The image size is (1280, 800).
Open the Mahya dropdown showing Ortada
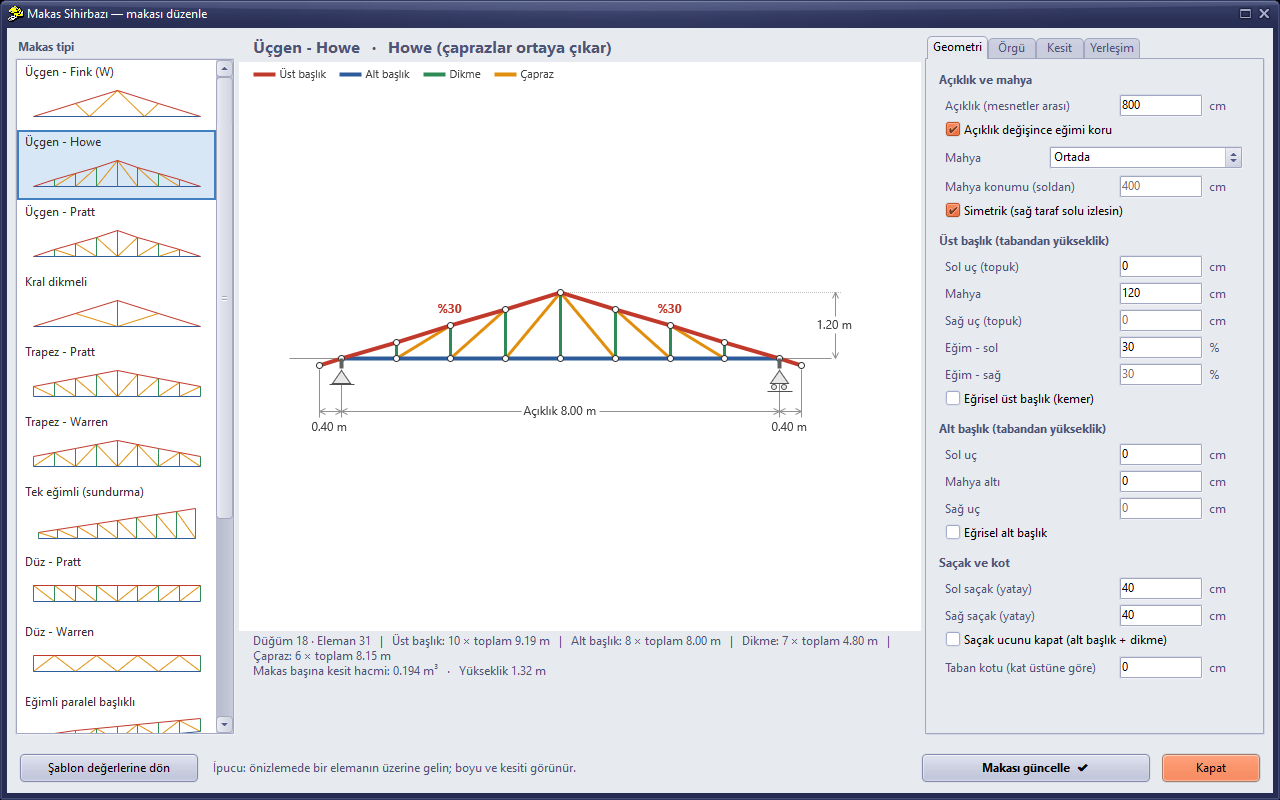pyautogui.click(x=1145, y=157)
